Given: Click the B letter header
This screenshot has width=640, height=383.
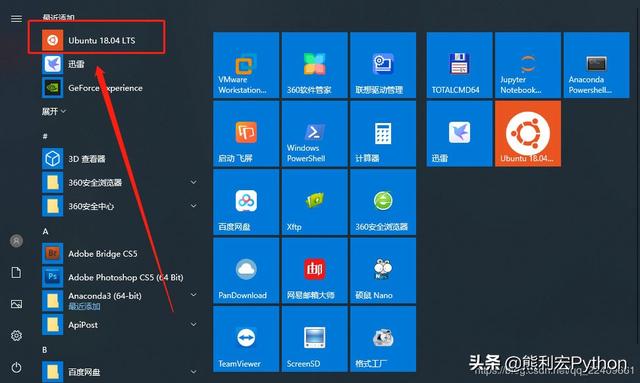Looking at the screenshot, I should pos(44,350).
